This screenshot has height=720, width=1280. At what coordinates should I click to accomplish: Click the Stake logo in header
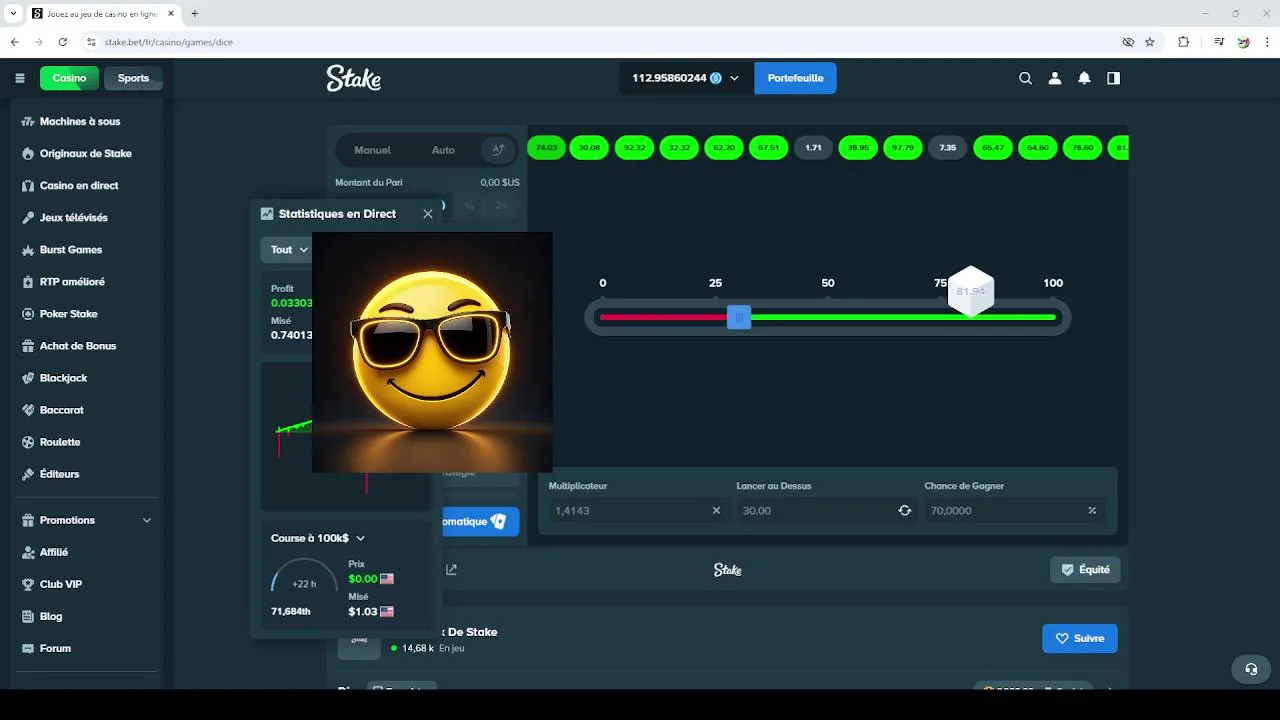354,78
